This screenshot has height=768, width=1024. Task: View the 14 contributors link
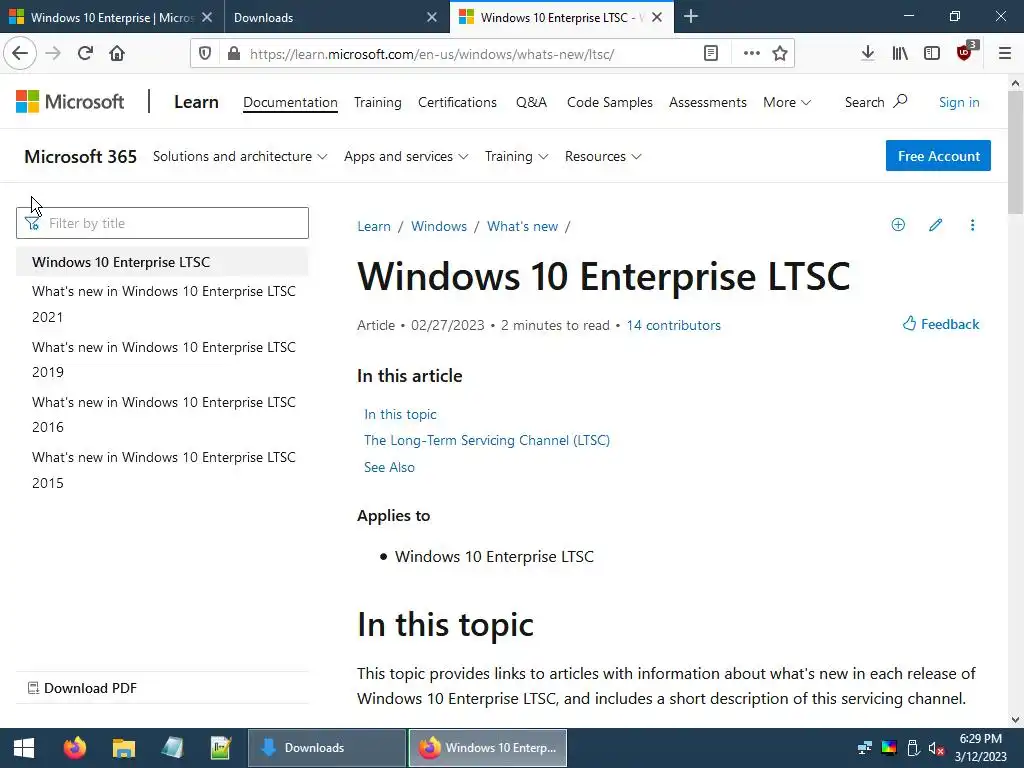coord(673,325)
